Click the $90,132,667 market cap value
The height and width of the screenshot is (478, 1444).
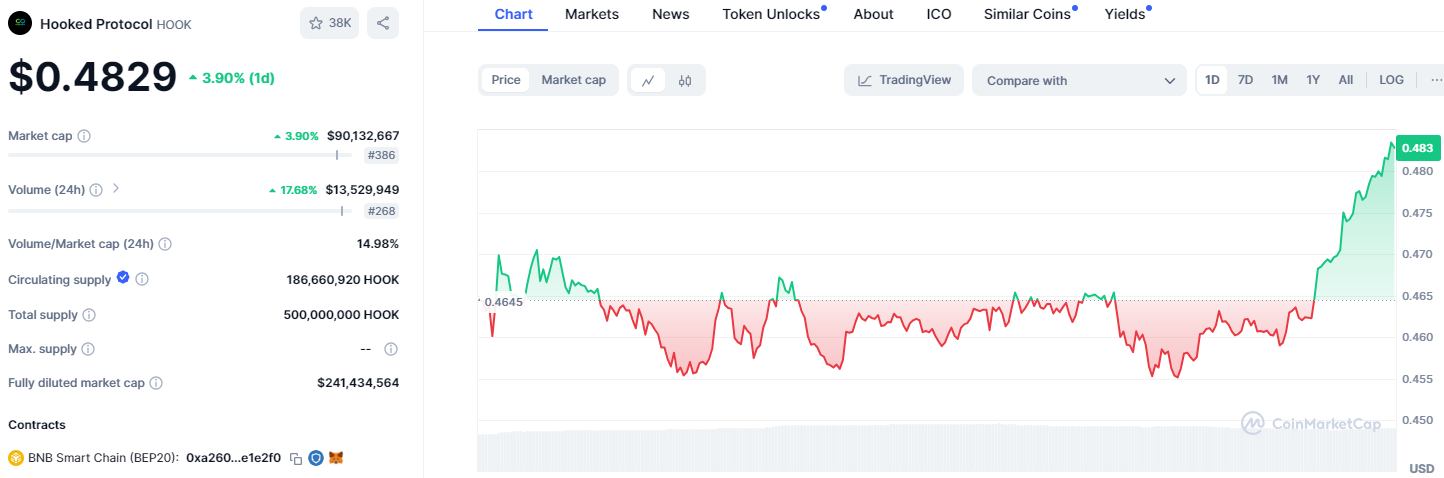point(363,135)
